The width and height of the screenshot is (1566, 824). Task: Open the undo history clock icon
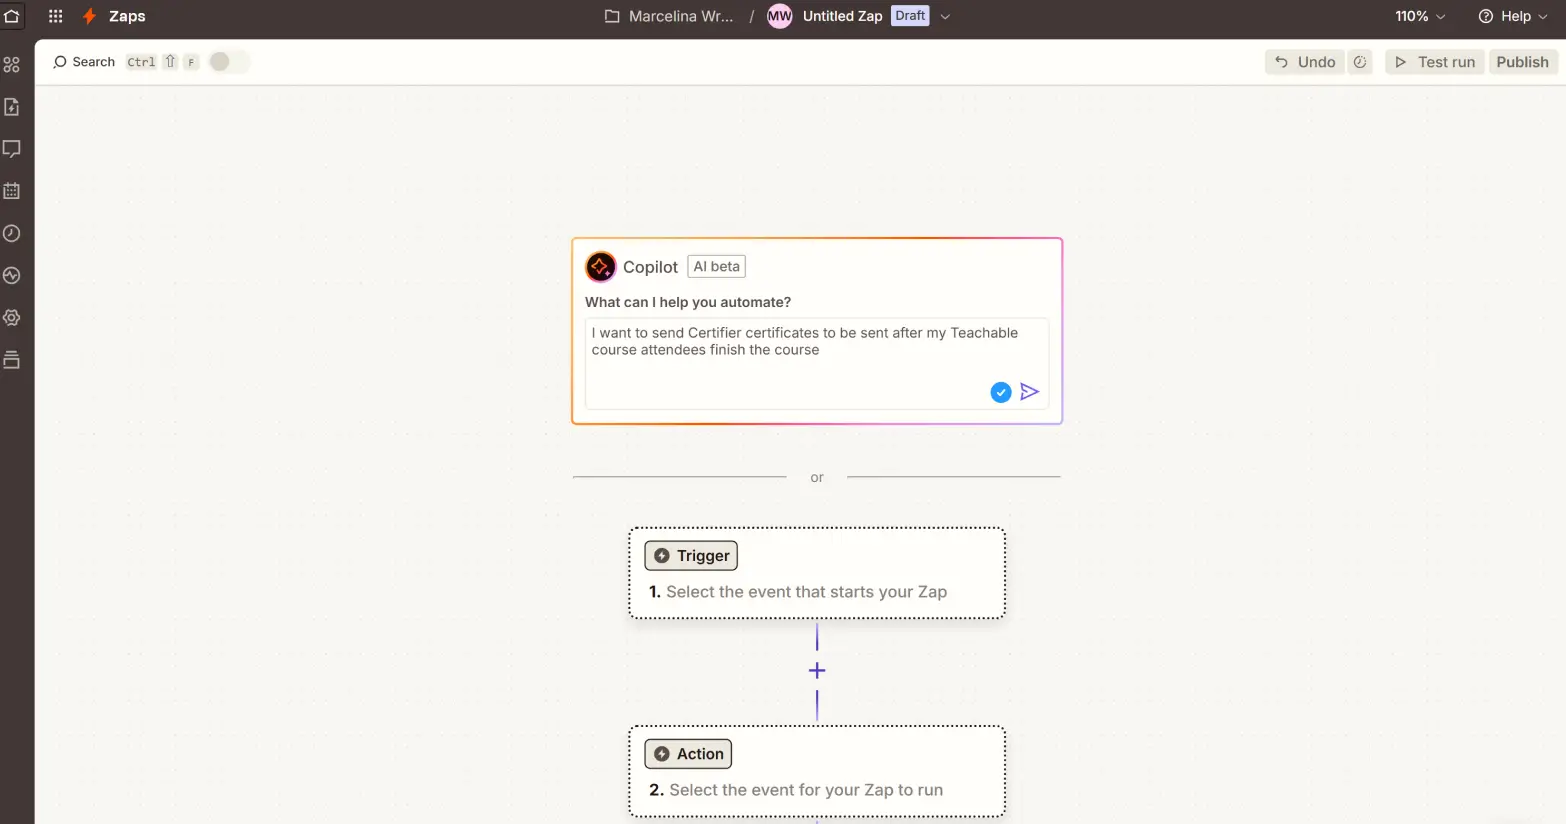click(x=1360, y=62)
